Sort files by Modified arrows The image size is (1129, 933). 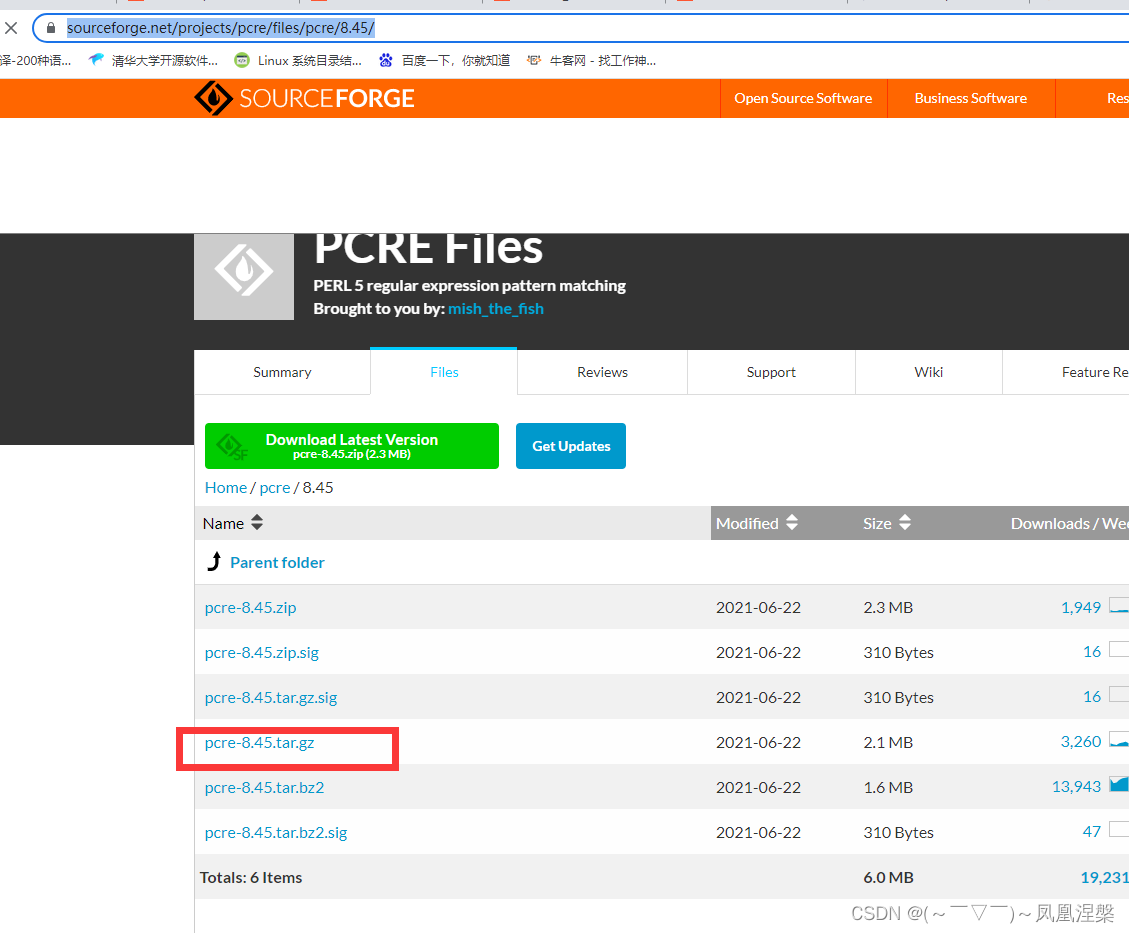pyautogui.click(x=792, y=523)
